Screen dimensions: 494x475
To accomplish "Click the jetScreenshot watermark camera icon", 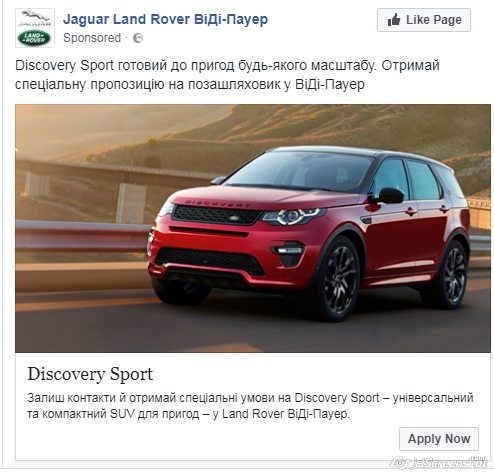I will (401, 463).
